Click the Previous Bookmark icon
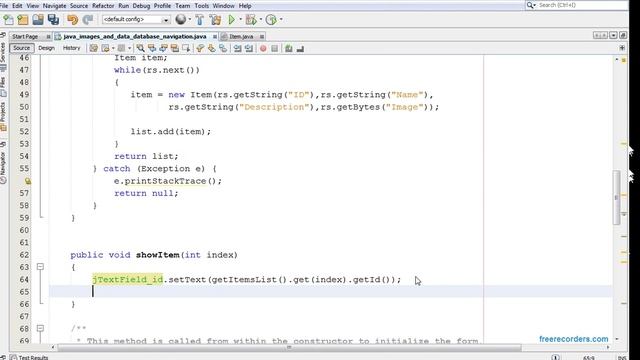Viewport: 640px width, 360px height. (200, 49)
